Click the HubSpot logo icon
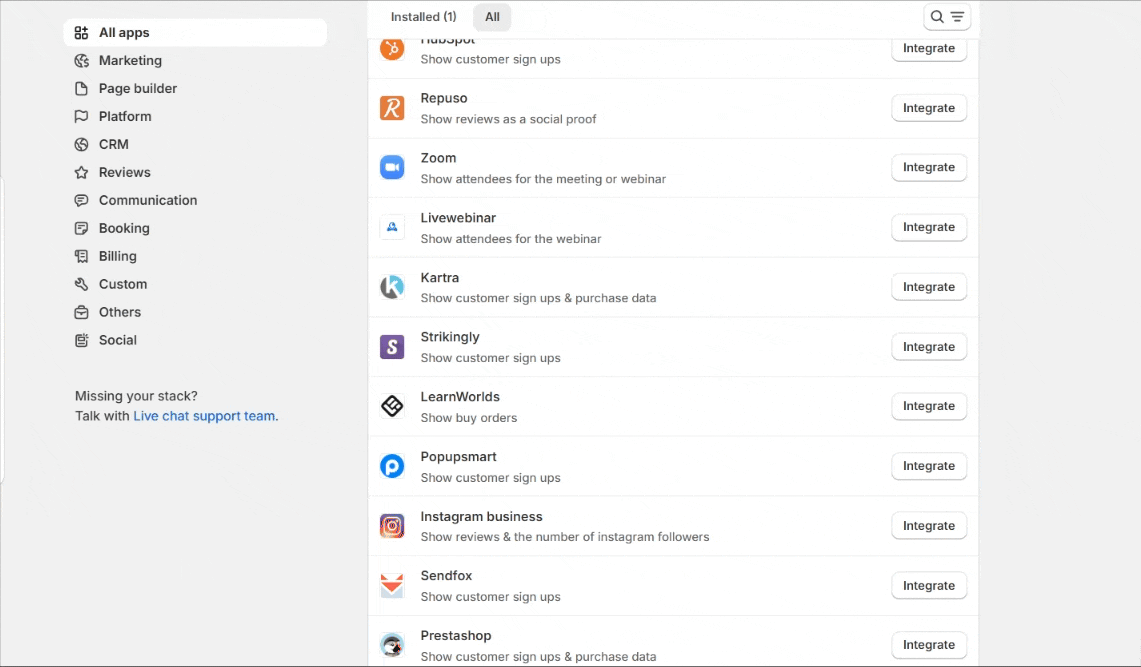Screen dimensions: 1141x667 coord(392,49)
